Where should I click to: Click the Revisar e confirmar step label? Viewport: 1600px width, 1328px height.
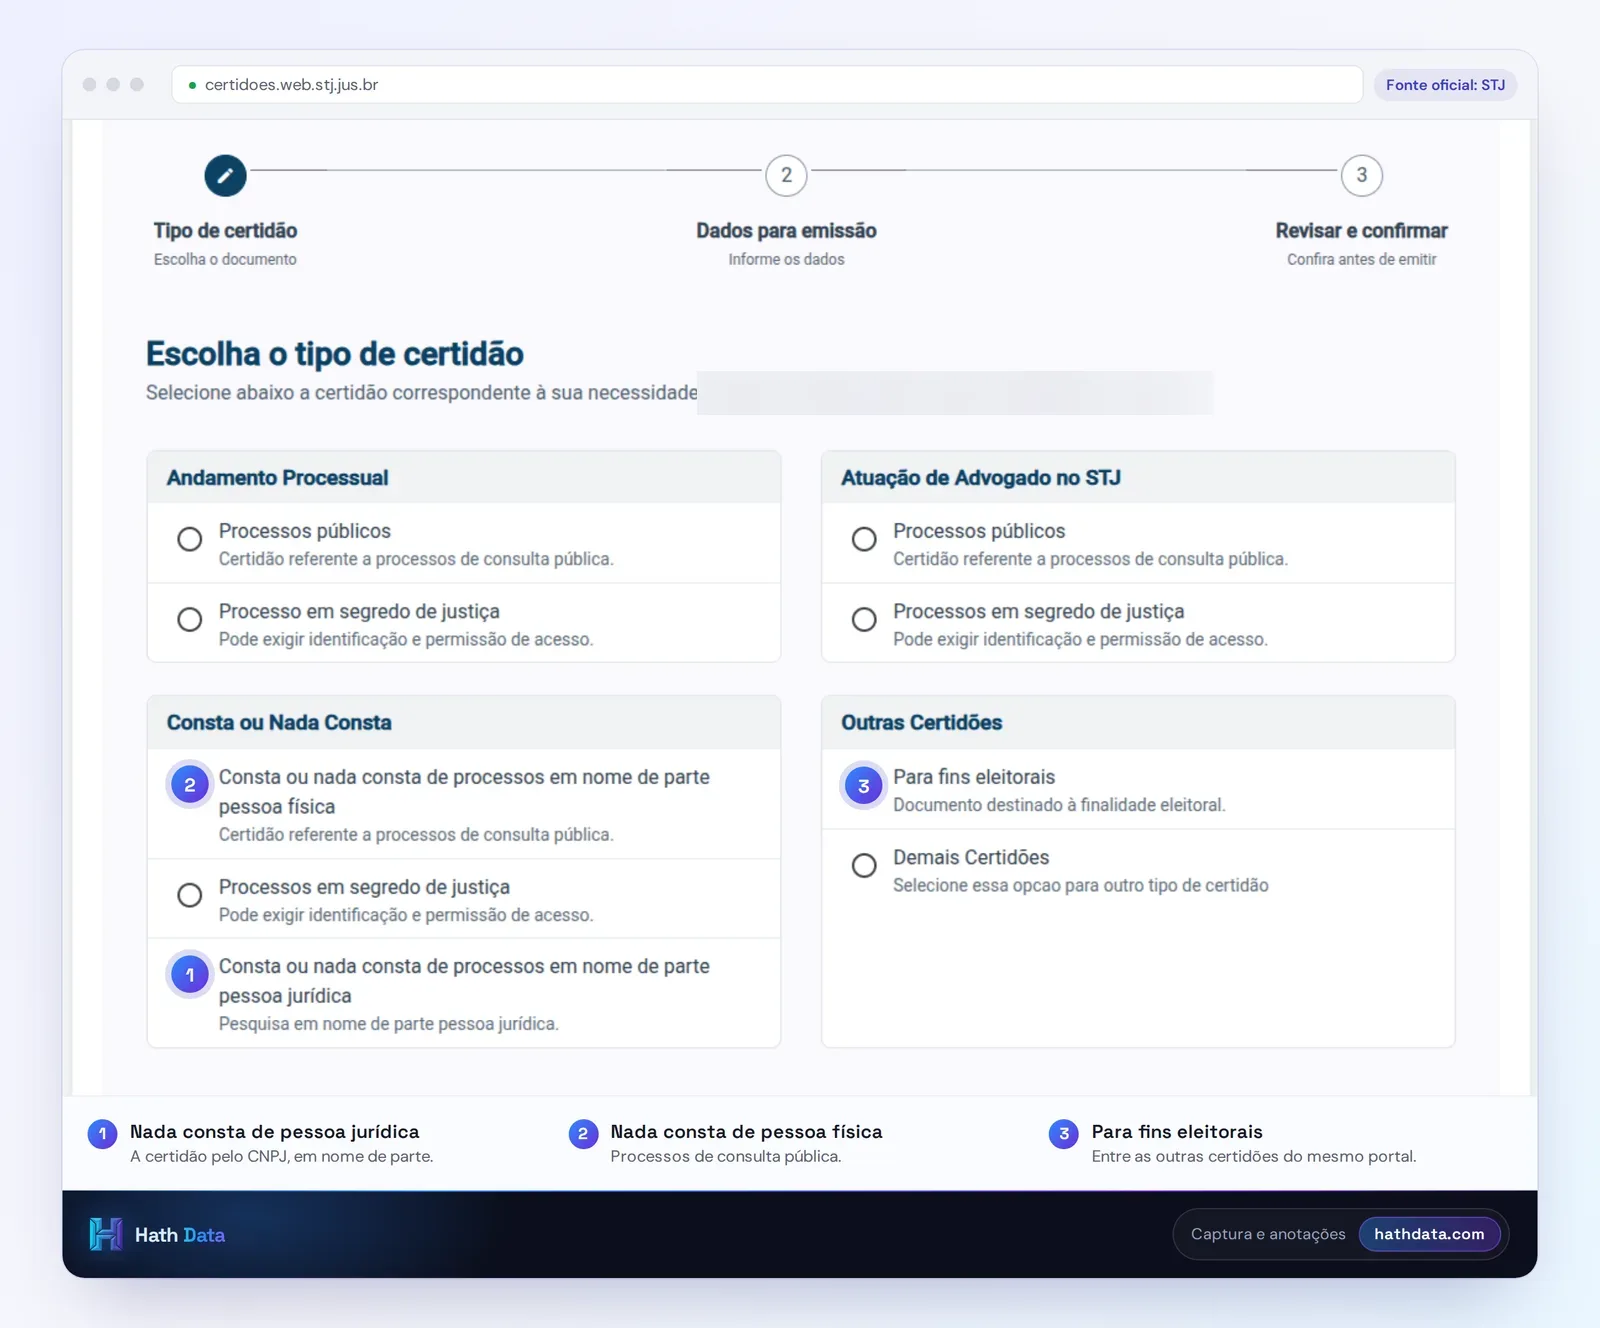(1361, 231)
